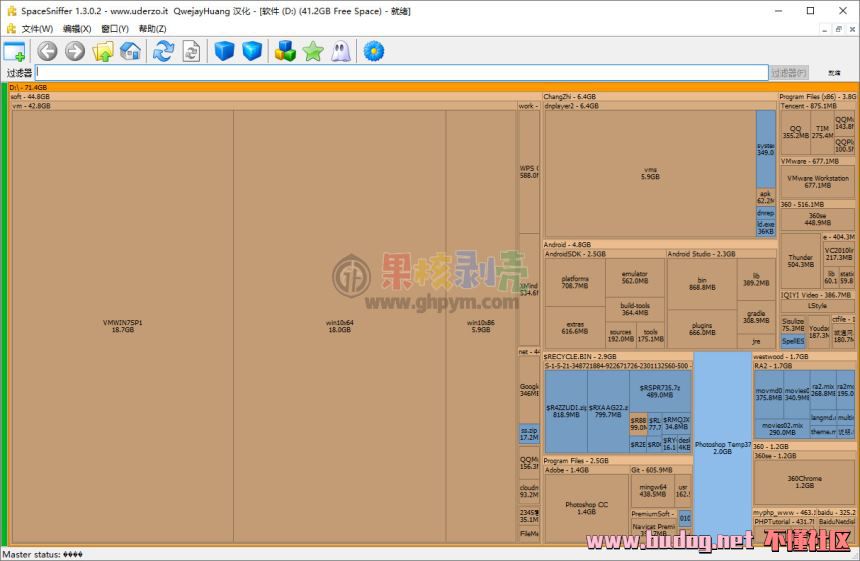Select the 360se 448.9MB block

click(817, 219)
